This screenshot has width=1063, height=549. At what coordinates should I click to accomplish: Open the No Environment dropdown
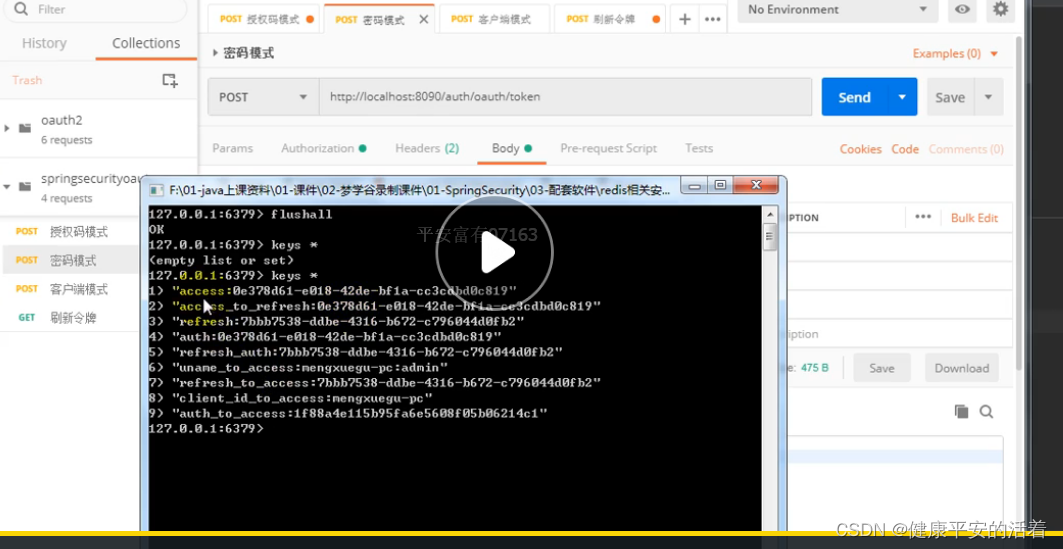click(x=838, y=9)
